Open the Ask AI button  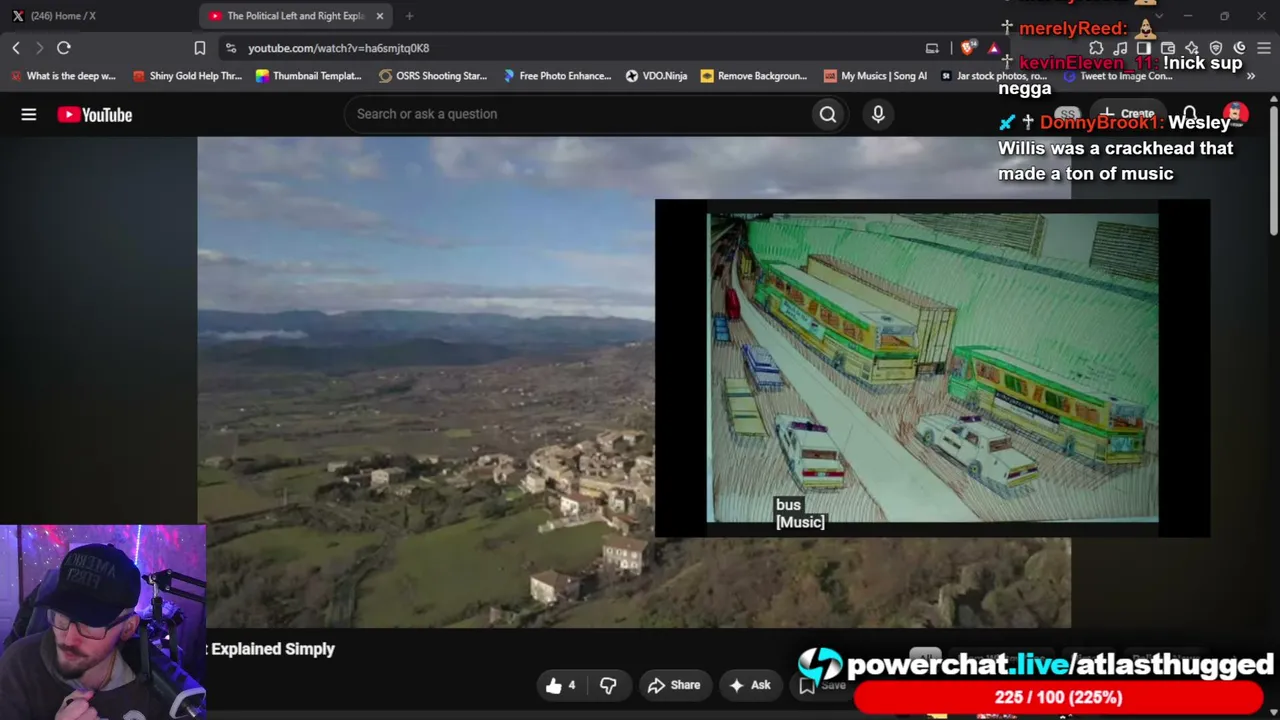(750, 685)
